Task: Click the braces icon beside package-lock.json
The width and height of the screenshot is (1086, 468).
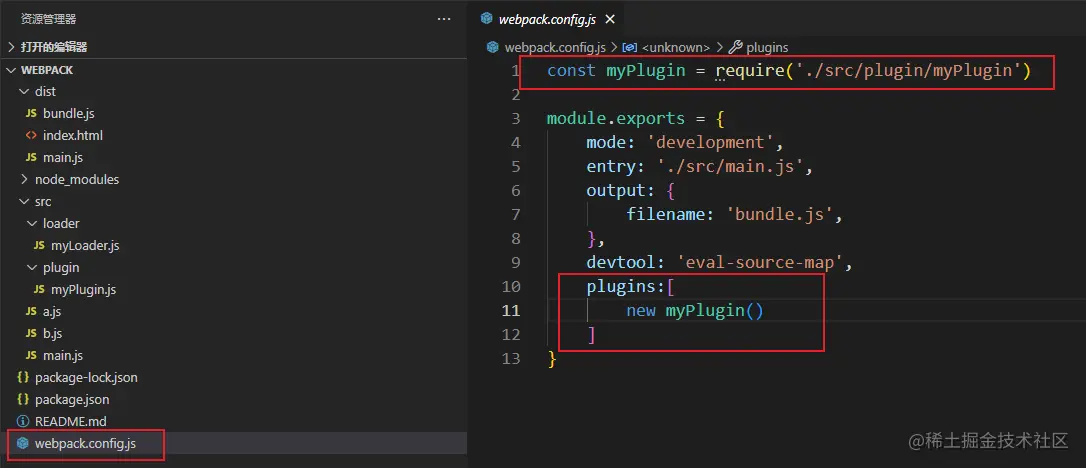Action: point(23,377)
